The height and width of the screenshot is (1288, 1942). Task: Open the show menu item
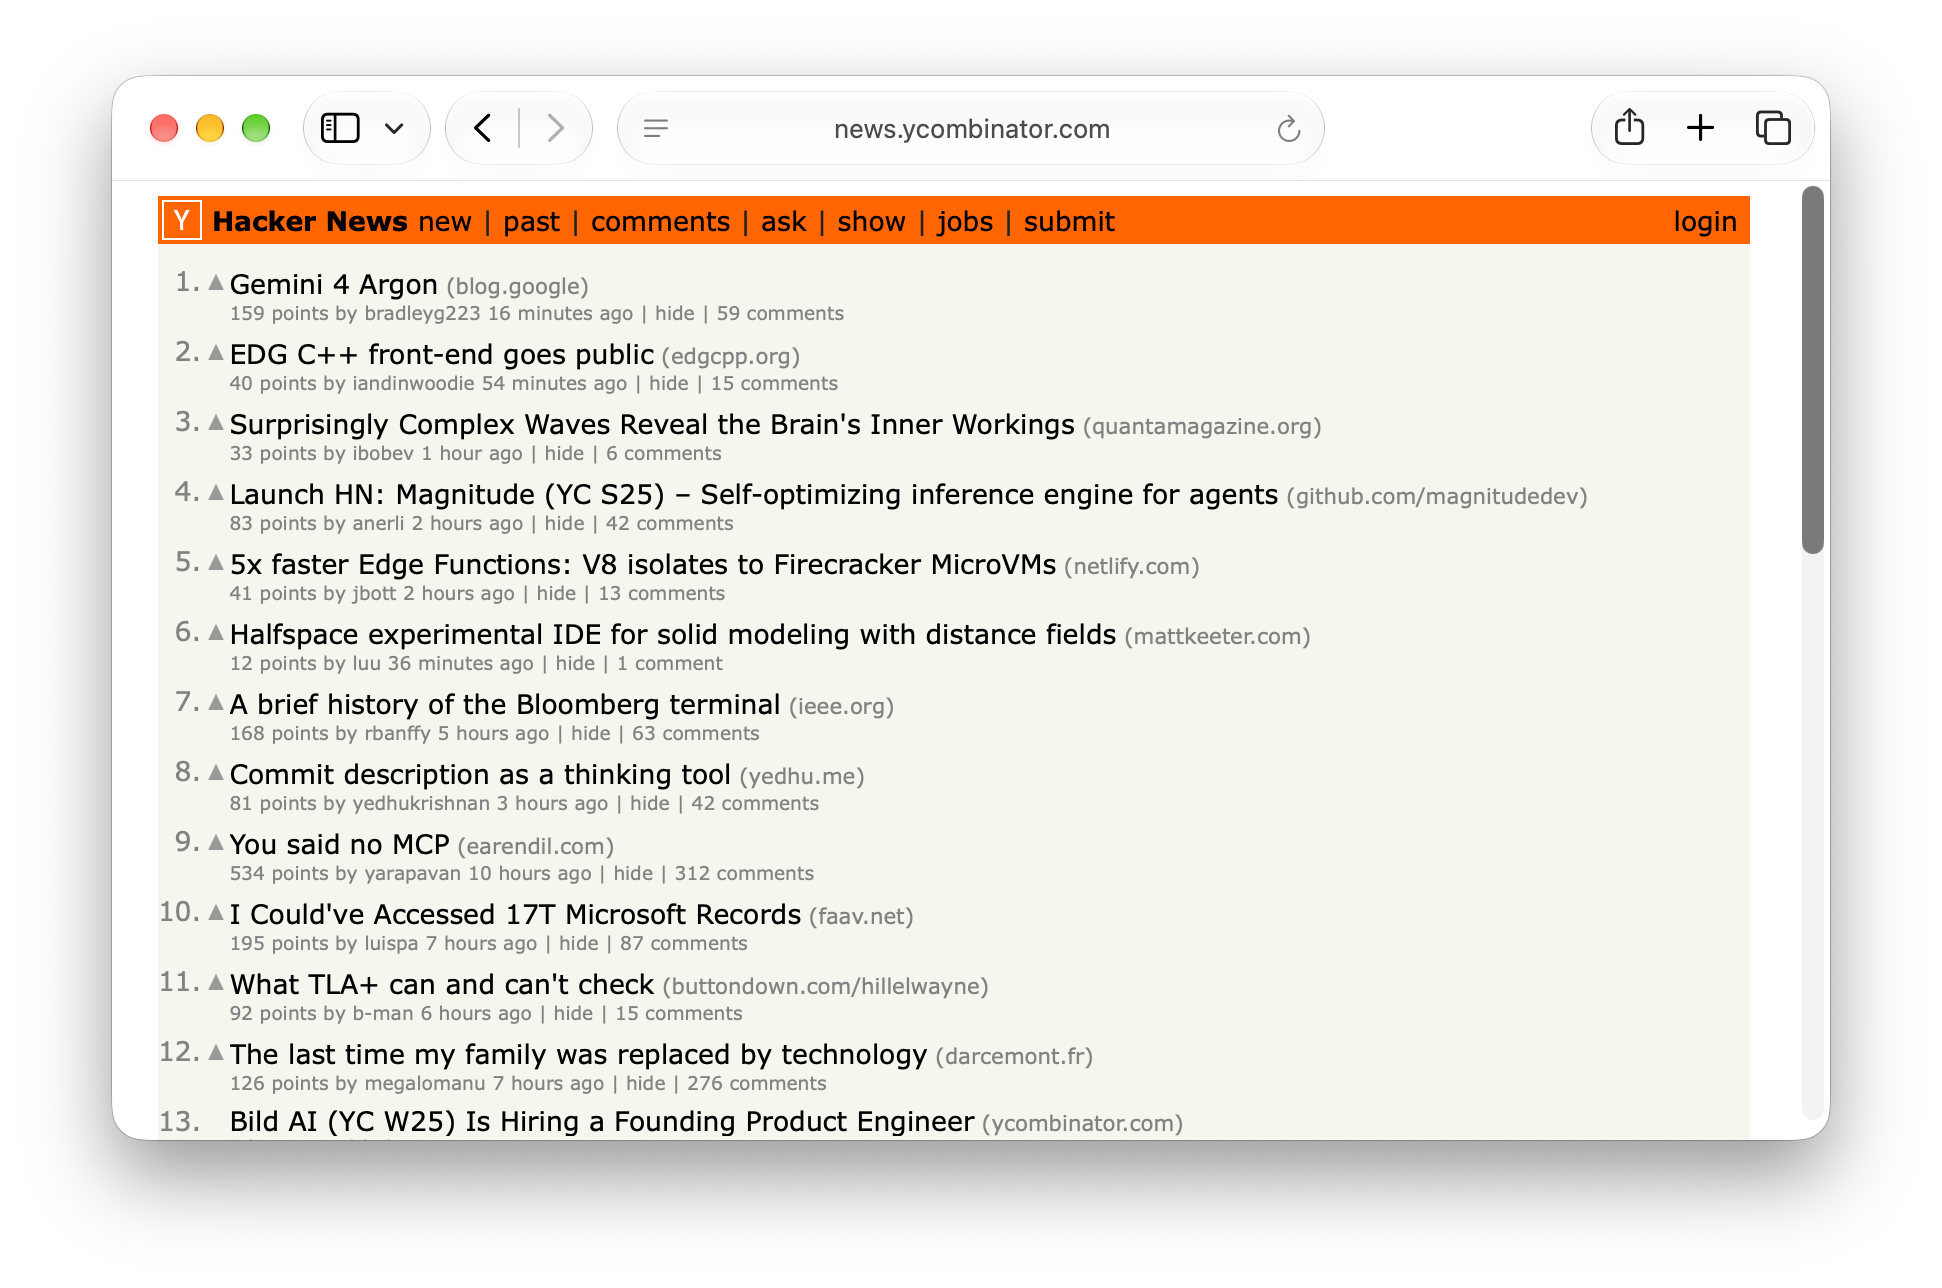[871, 222]
